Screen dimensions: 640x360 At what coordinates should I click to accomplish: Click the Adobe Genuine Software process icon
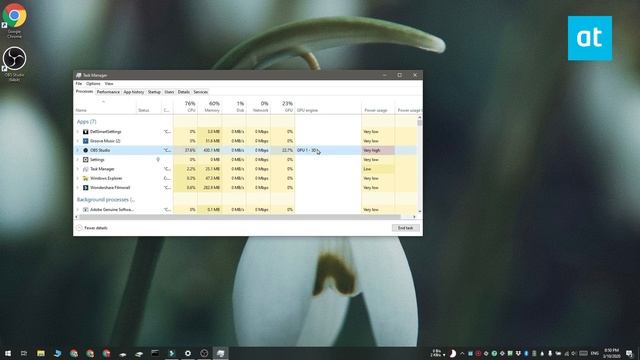(x=86, y=209)
